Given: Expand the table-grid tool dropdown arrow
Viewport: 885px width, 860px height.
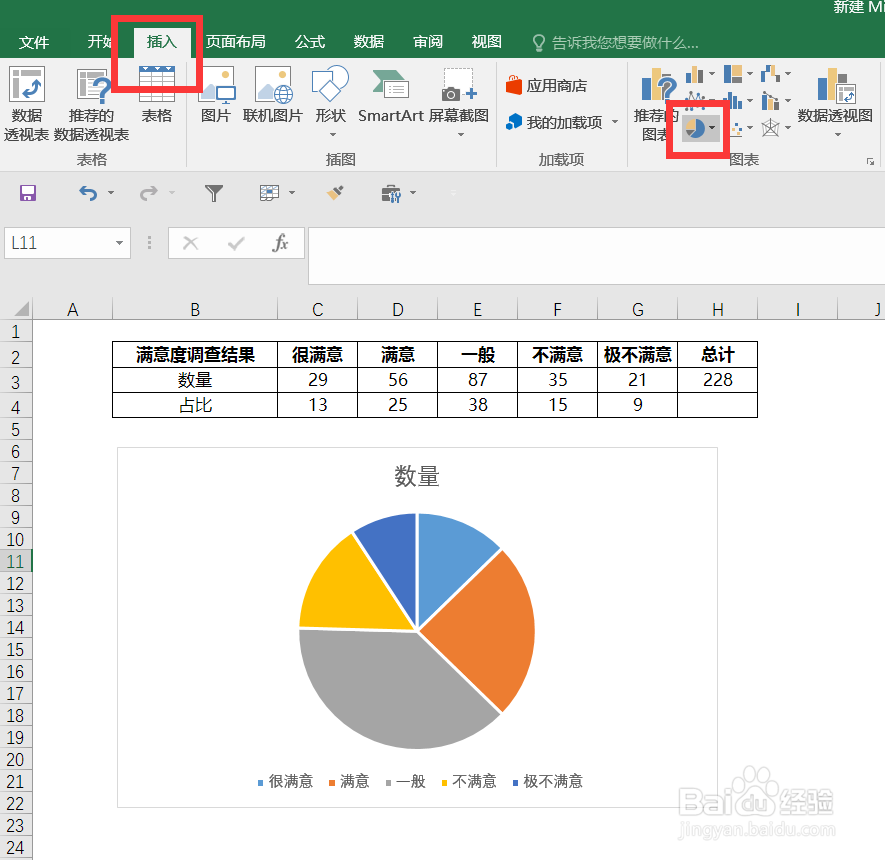Looking at the screenshot, I should coord(292,193).
